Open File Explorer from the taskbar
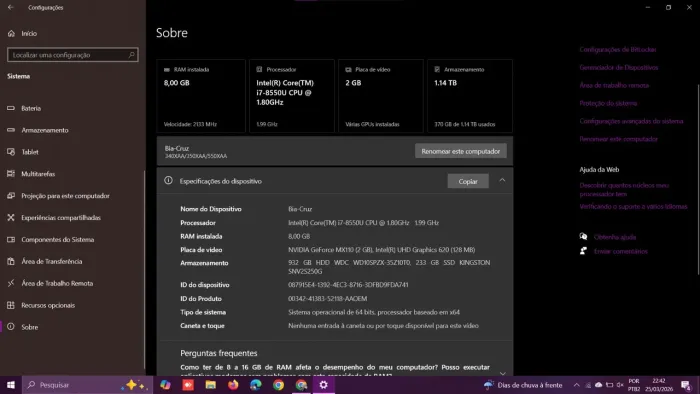Image resolution: width=700 pixels, height=394 pixels. pyautogui.click(x=211, y=385)
